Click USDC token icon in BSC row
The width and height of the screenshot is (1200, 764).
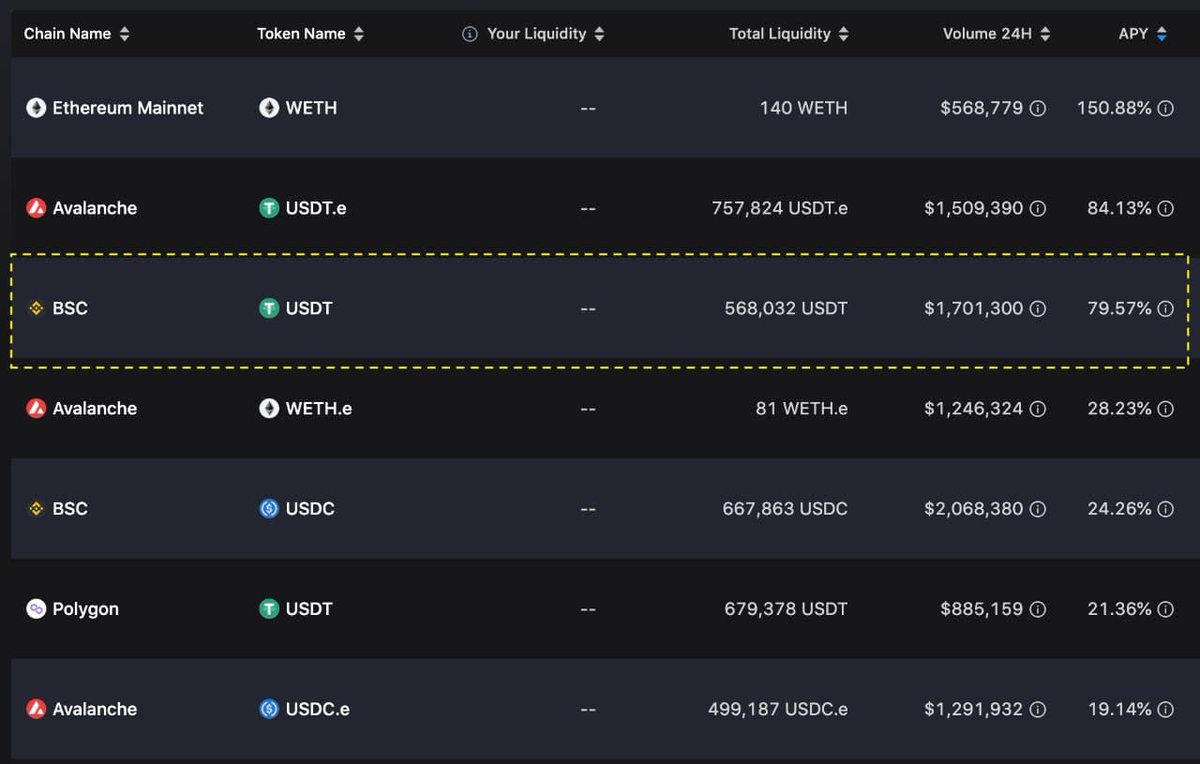tap(269, 509)
